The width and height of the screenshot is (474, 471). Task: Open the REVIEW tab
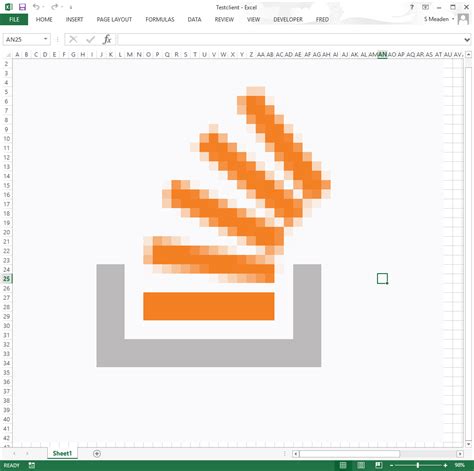click(224, 20)
